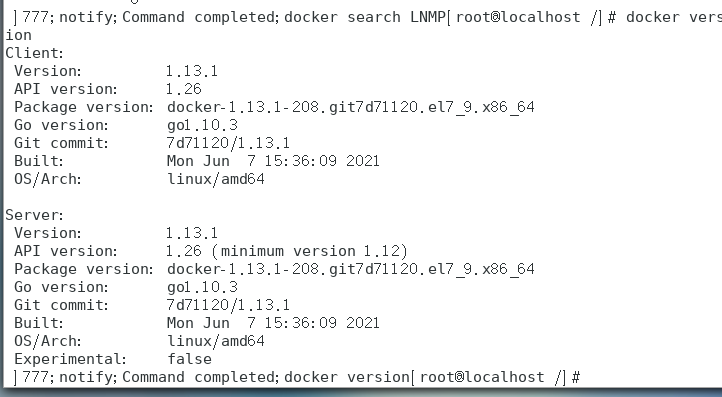Click the Server Package version string
Viewport: 722px width, 397px height.
point(350,269)
